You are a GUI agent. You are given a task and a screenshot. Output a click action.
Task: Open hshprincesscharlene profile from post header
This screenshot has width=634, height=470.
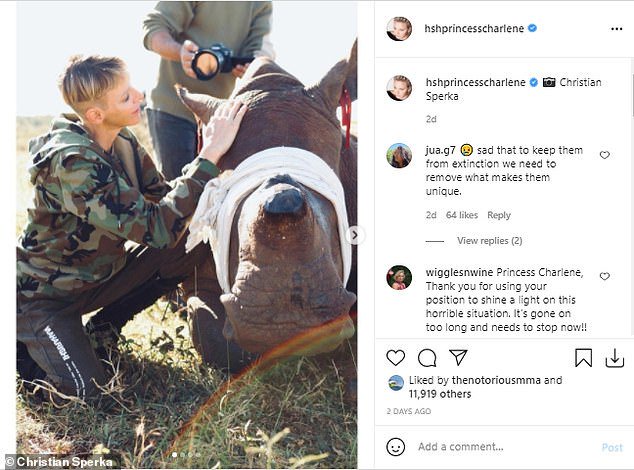[475, 28]
